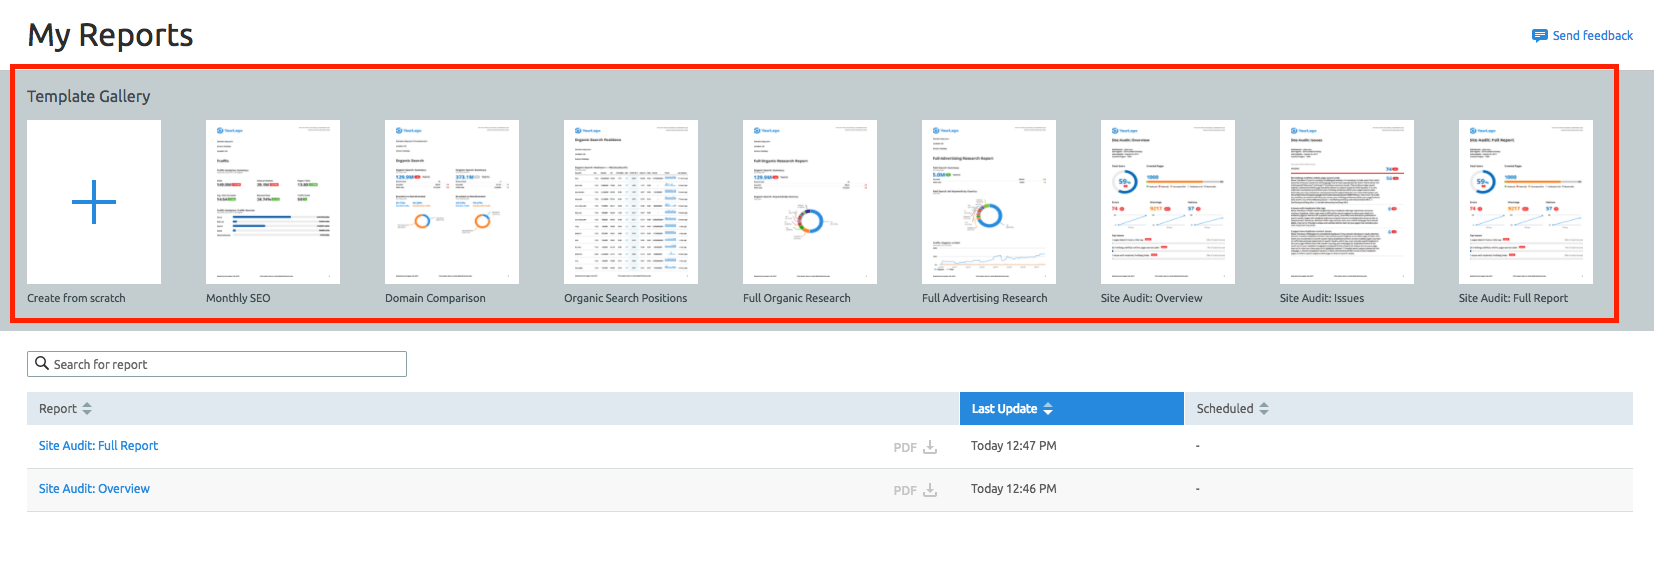Click the Send feedback chat icon
Viewport: 1654px width, 585px height.
pyautogui.click(x=1539, y=36)
